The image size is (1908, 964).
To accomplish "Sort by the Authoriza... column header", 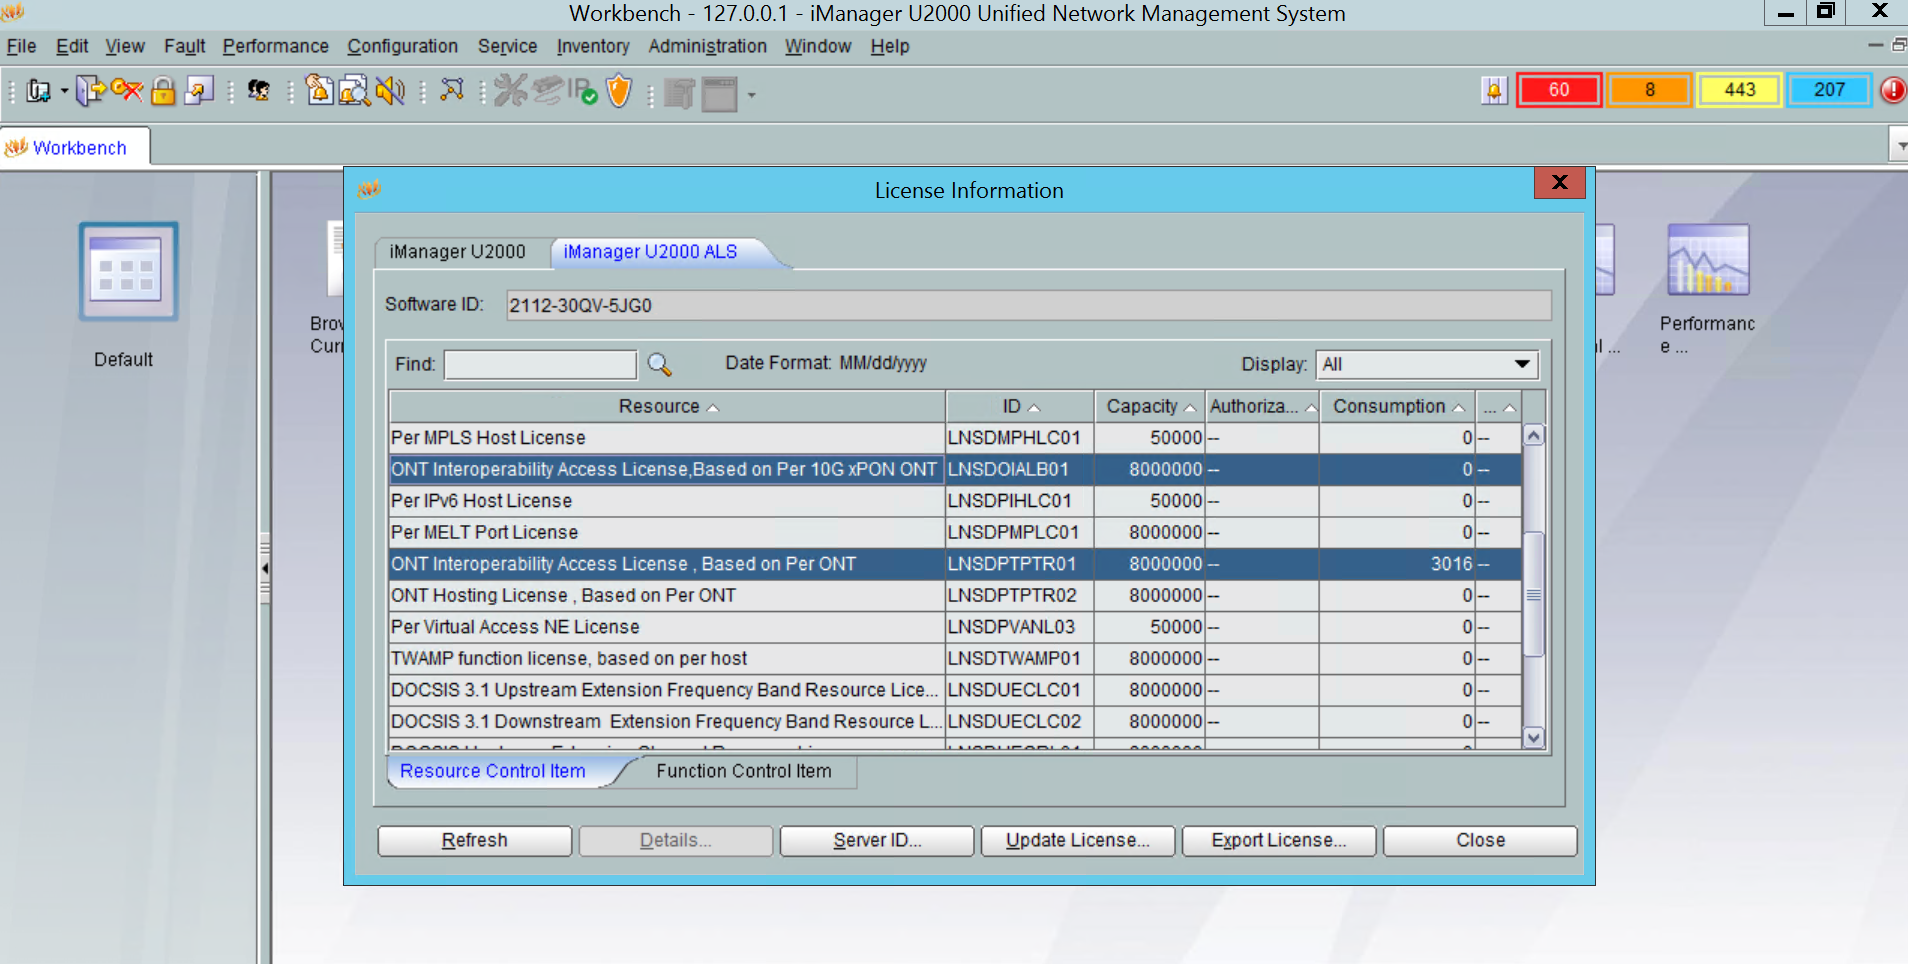I will 1263,406.
